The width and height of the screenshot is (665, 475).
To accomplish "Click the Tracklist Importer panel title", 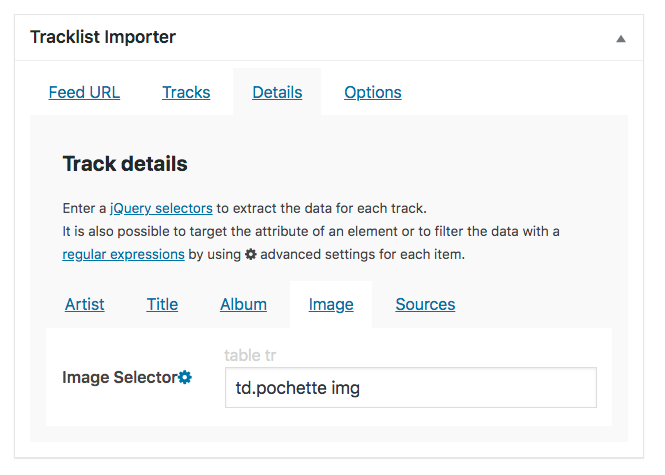I will click(x=103, y=37).
